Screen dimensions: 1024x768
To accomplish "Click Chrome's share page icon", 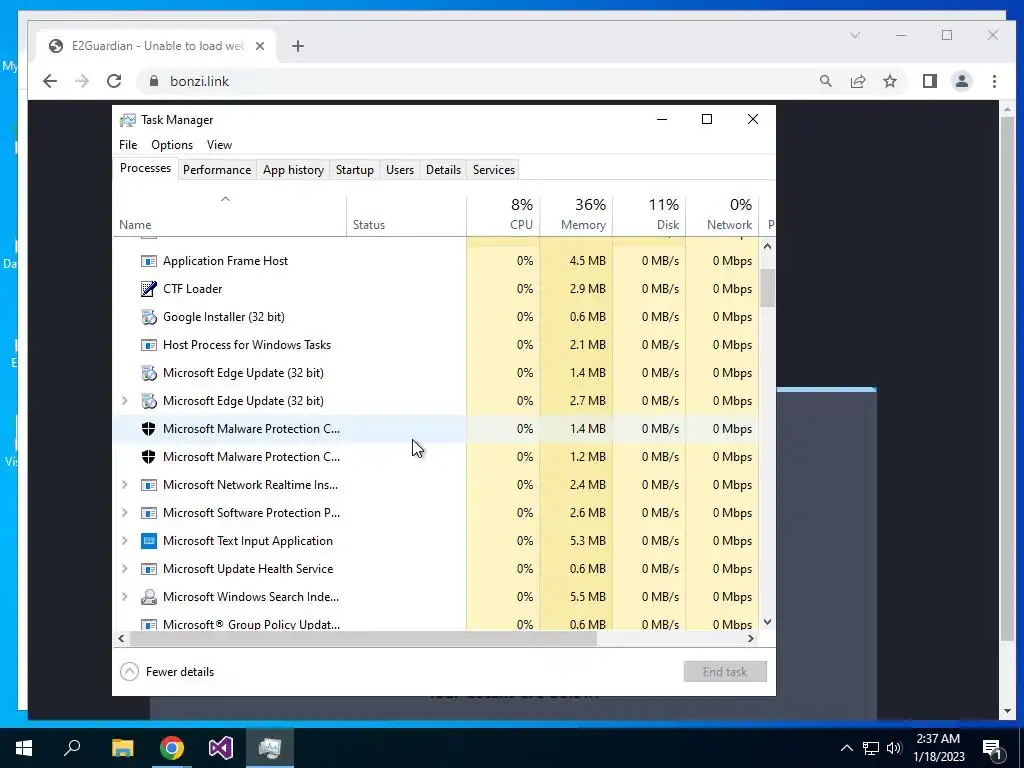I will (x=857, y=81).
